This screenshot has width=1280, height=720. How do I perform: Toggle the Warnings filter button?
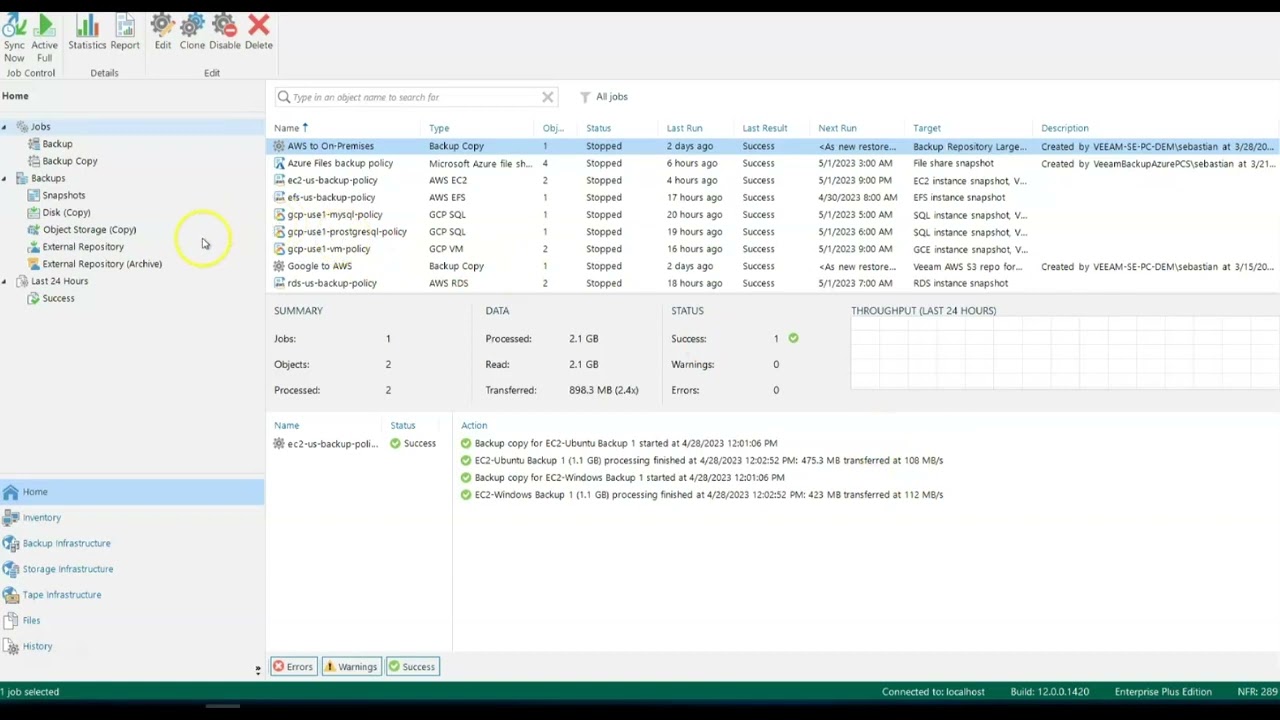351,667
